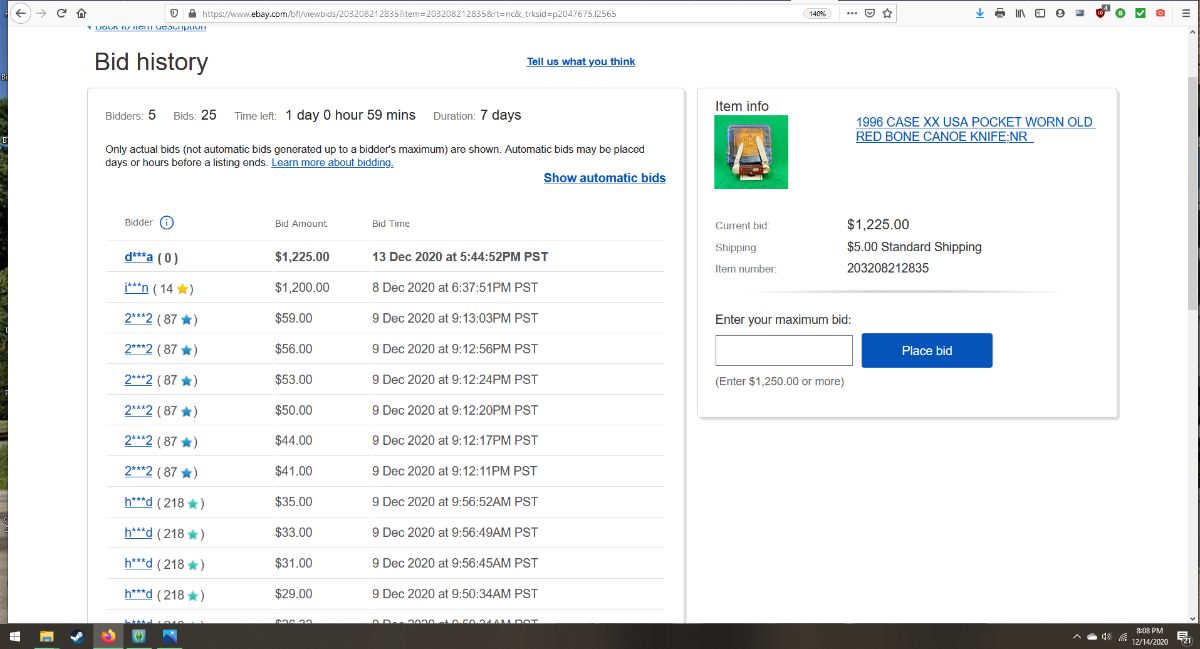Open the Windows Start menu
The width and height of the screenshot is (1200, 649).
[15, 636]
